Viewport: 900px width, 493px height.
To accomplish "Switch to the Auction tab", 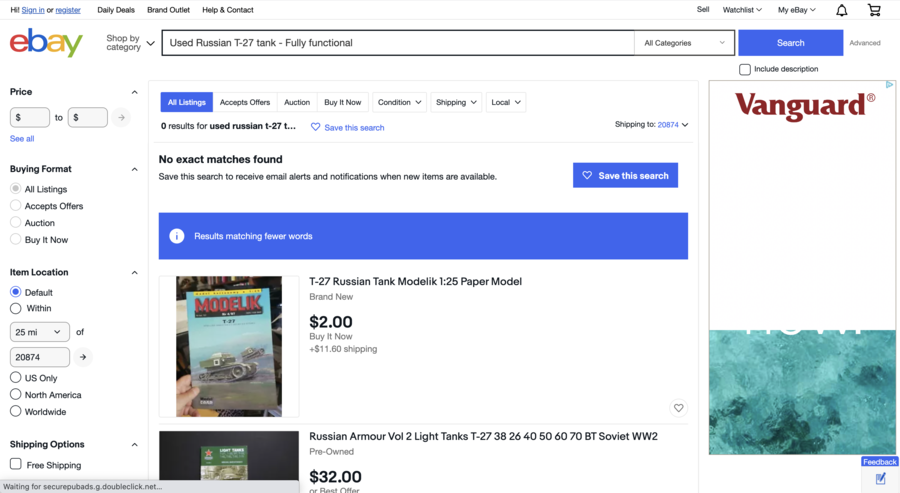I will click(x=297, y=102).
